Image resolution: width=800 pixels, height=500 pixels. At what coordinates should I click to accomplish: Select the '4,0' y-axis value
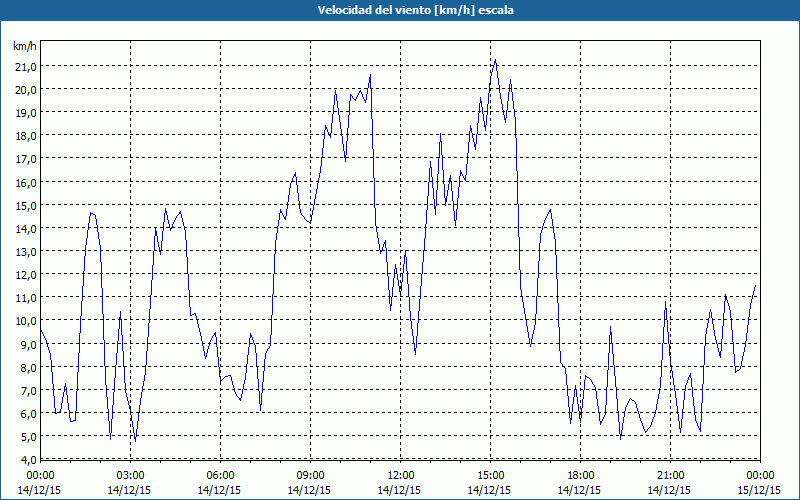[28, 460]
